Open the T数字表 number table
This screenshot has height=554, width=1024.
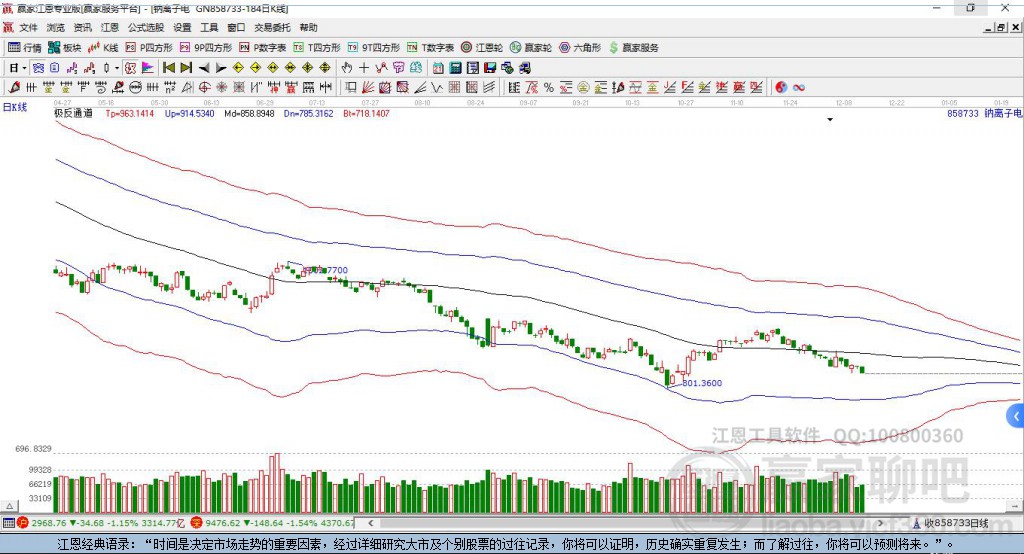click(x=430, y=48)
